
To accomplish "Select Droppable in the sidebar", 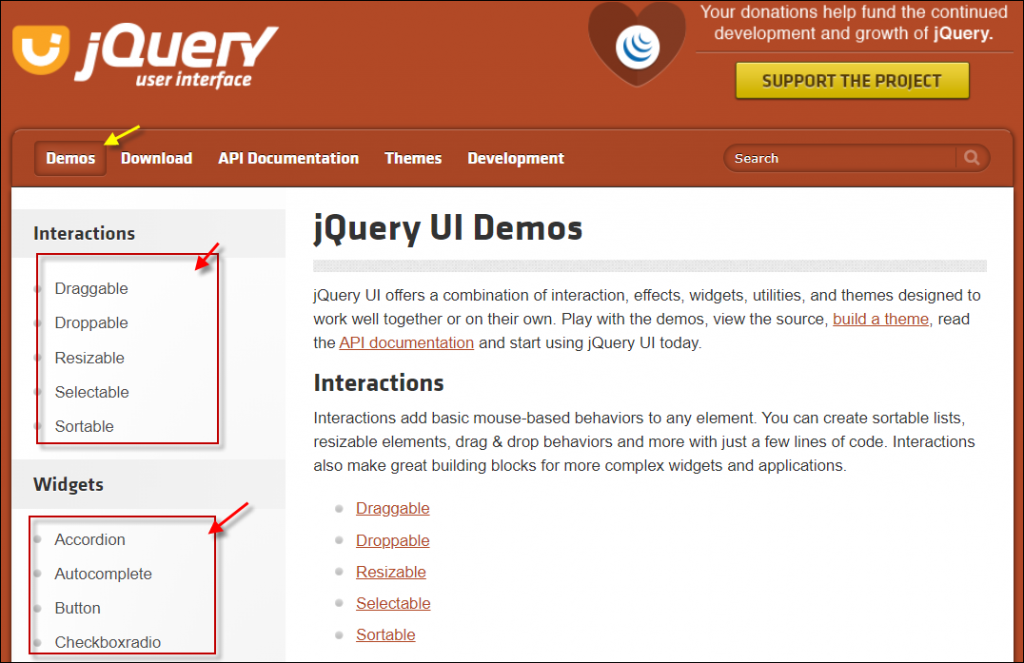I will tap(91, 323).
